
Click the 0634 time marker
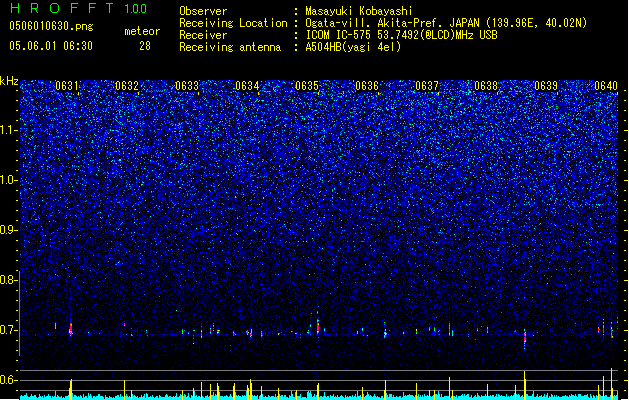tap(247, 86)
